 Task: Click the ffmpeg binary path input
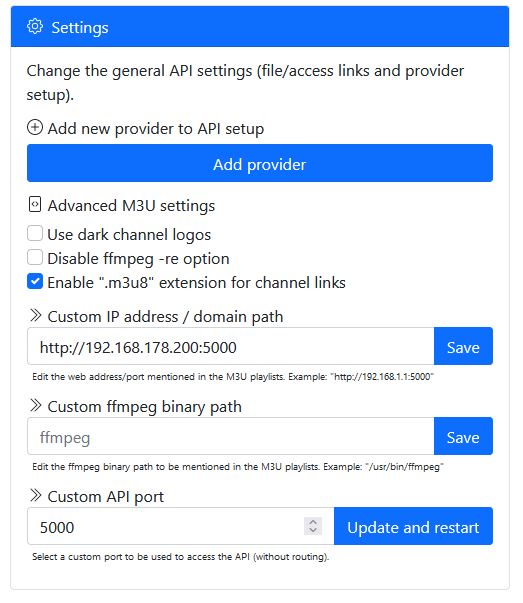(x=231, y=436)
